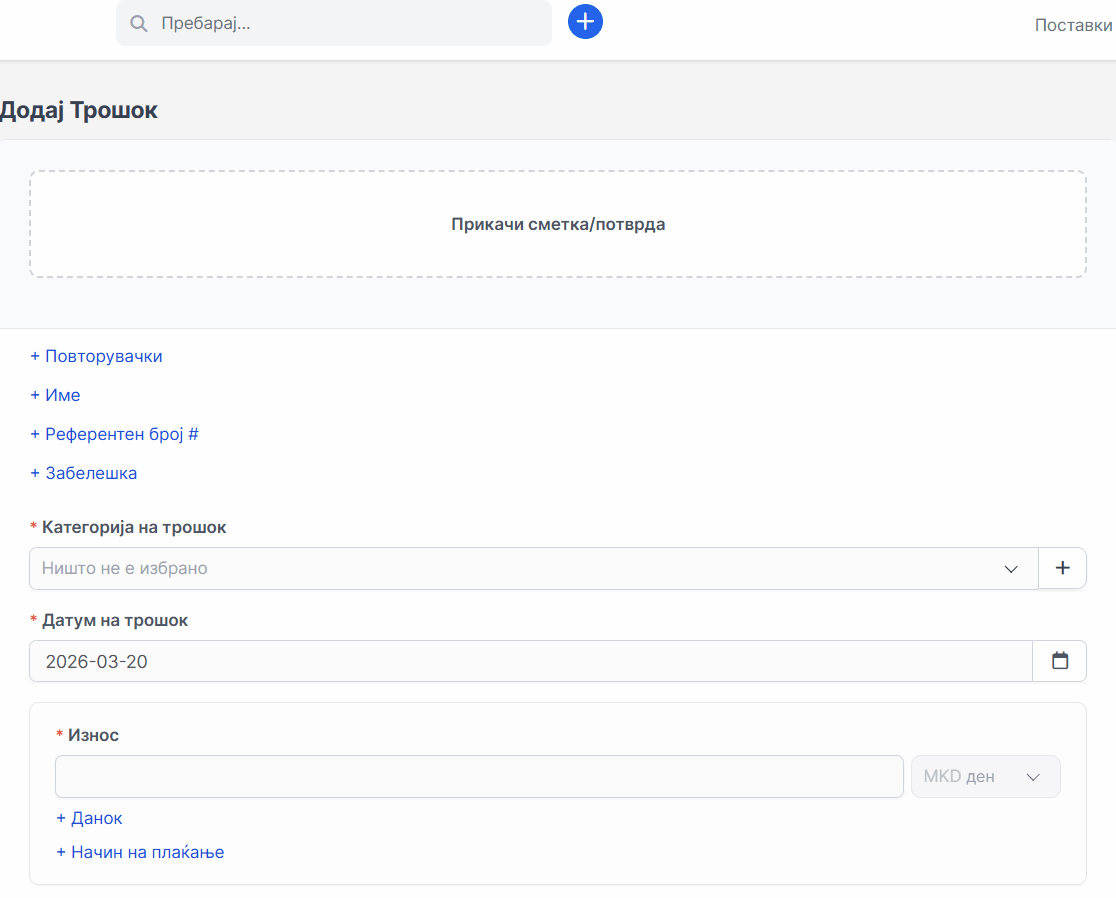Click the Прикачи сметка/потврда upload area
The height and width of the screenshot is (898, 1116).
pyautogui.click(x=558, y=224)
